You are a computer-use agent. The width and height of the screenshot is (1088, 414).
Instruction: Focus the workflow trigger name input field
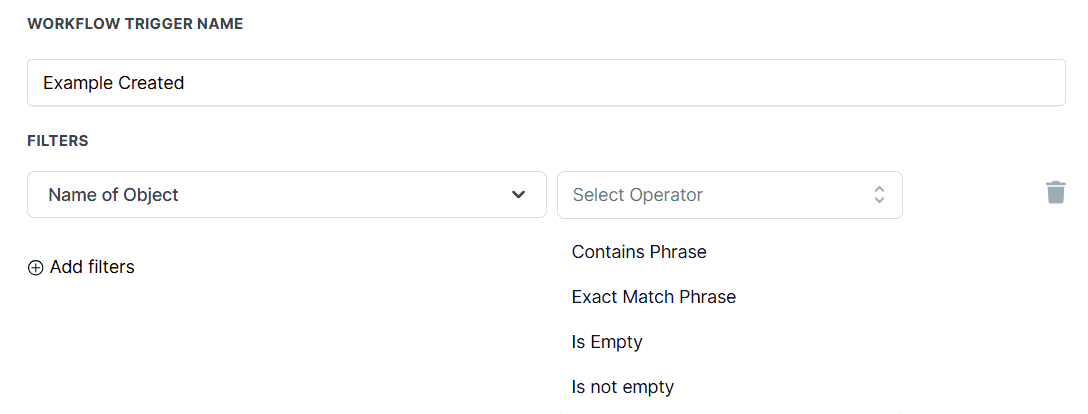point(545,83)
